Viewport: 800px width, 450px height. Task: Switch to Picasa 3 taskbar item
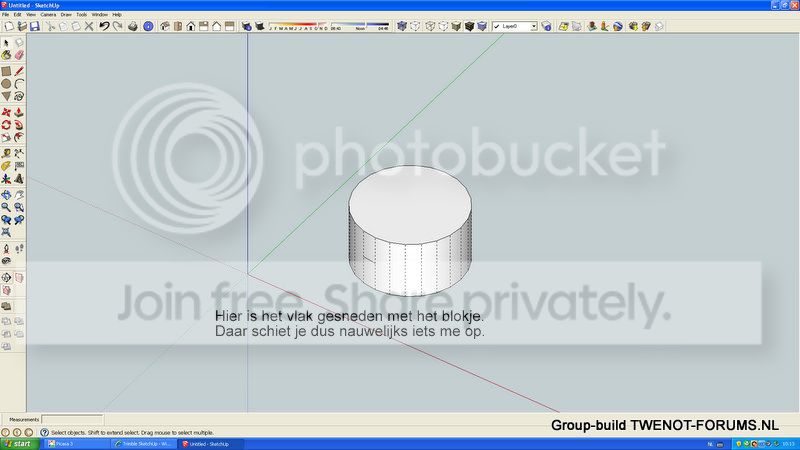tap(77, 444)
